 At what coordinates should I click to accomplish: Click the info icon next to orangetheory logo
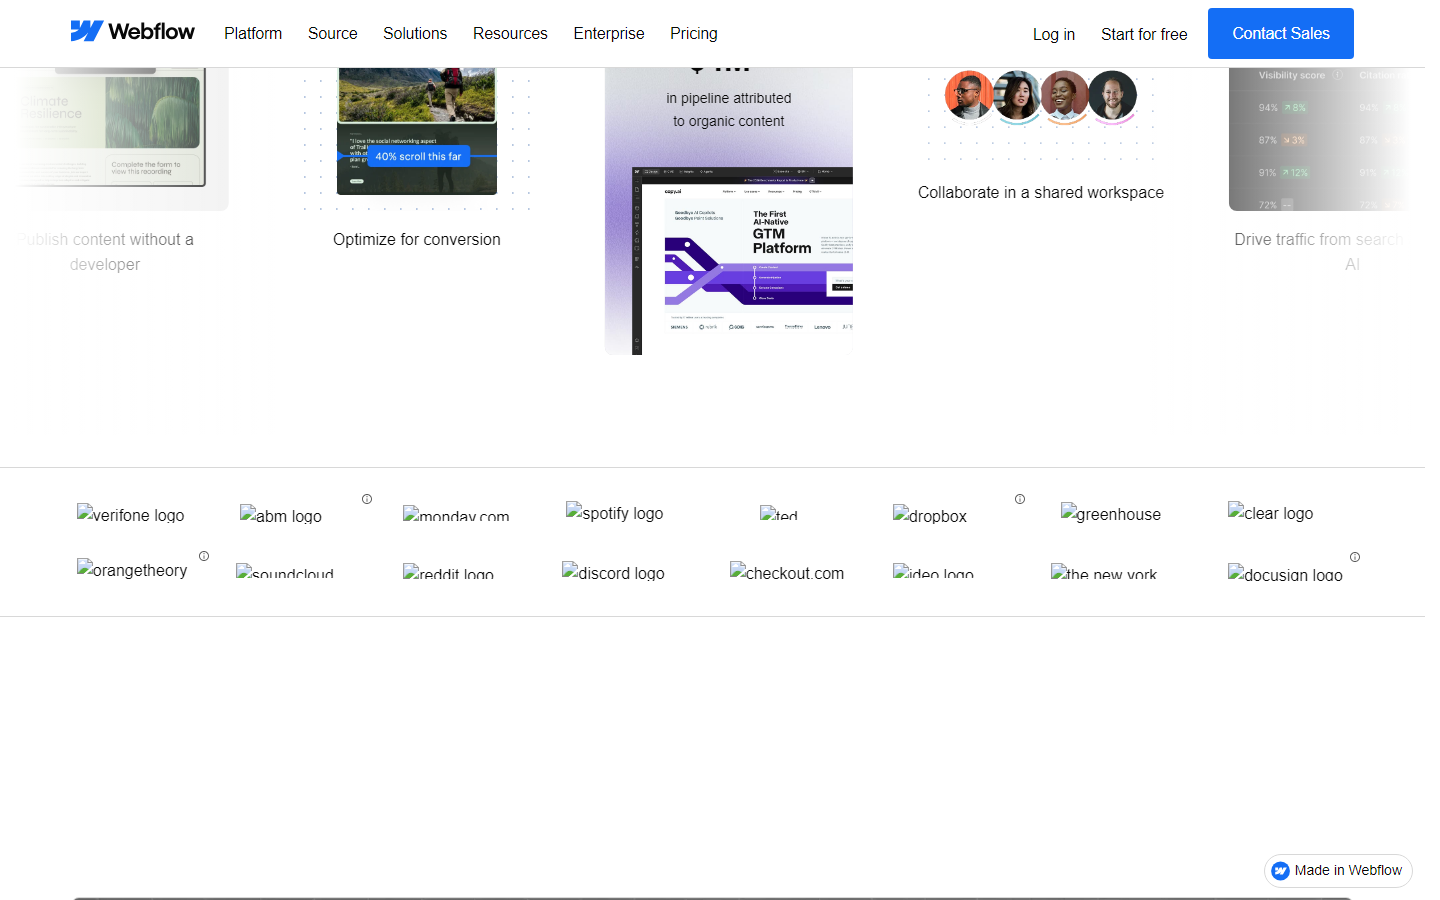[x=204, y=556]
